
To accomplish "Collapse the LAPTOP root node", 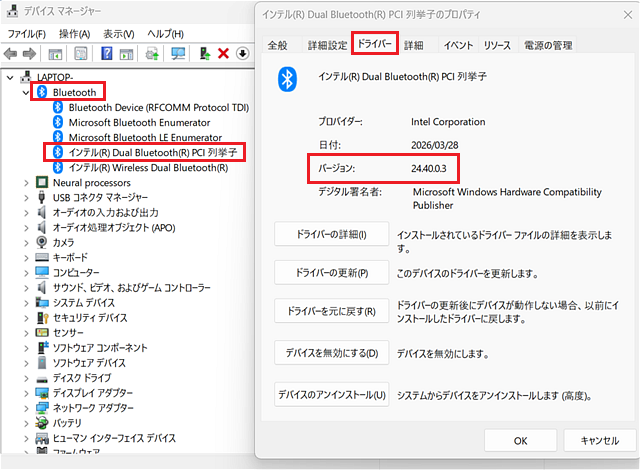I will coord(10,77).
